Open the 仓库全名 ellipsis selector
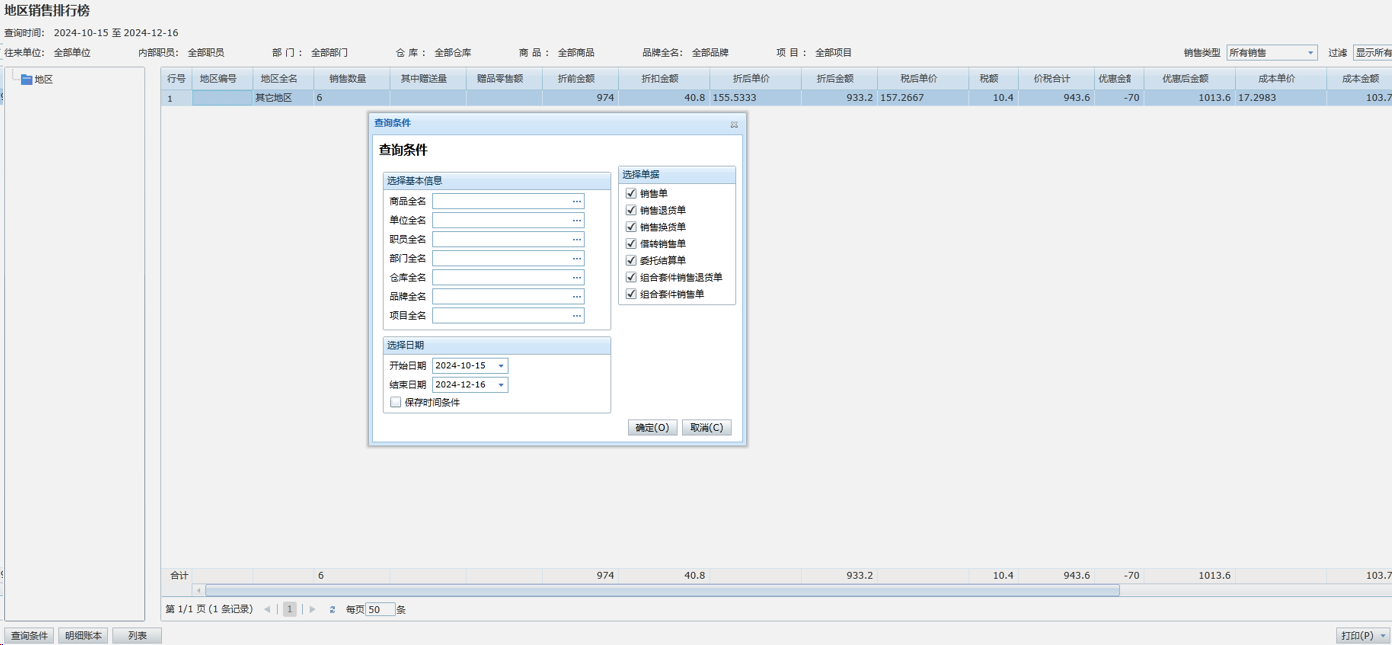 click(x=576, y=277)
